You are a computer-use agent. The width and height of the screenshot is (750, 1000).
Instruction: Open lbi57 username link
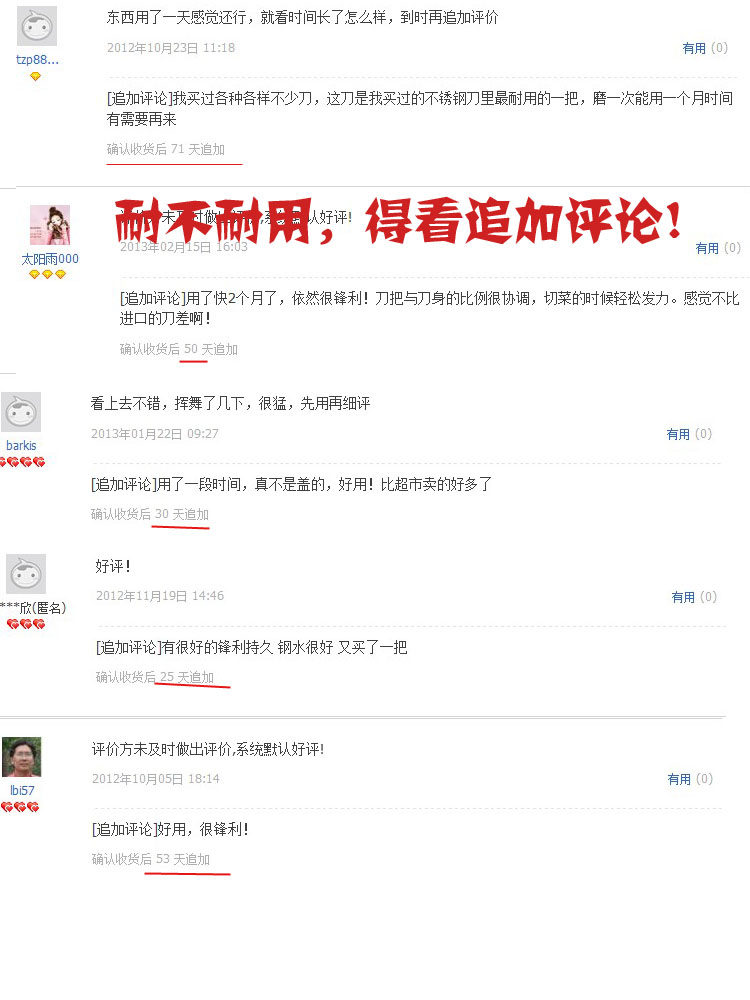22,790
